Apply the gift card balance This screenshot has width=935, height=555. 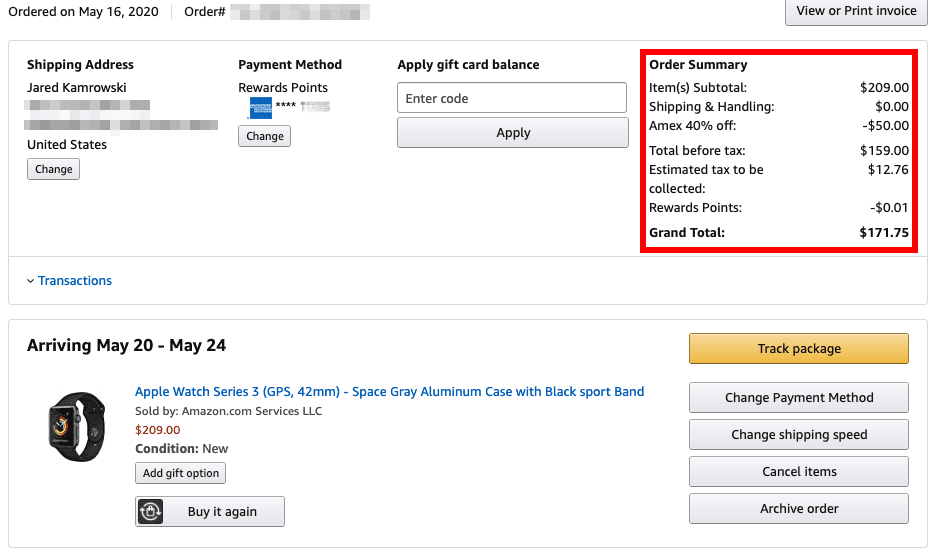(x=512, y=133)
